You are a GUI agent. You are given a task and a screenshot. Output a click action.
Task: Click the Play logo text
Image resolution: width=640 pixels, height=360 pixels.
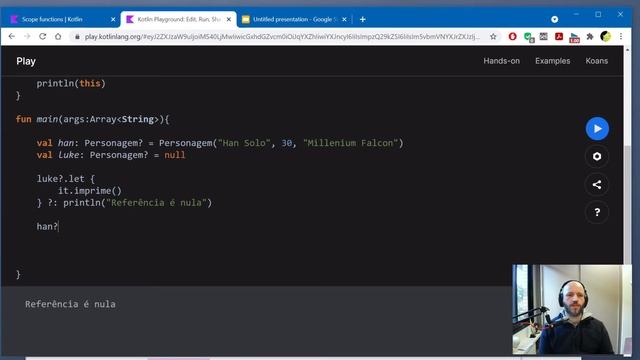coord(26,61)
